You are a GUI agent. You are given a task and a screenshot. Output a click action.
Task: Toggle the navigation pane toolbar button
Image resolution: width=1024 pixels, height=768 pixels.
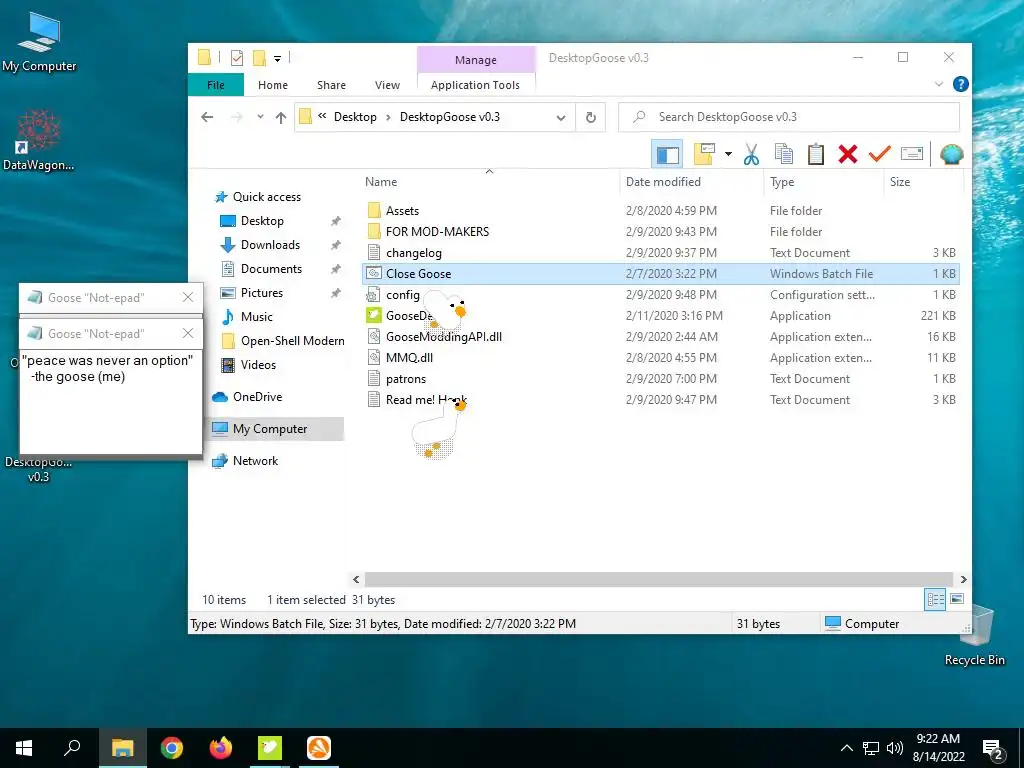(x=667, y=154)
